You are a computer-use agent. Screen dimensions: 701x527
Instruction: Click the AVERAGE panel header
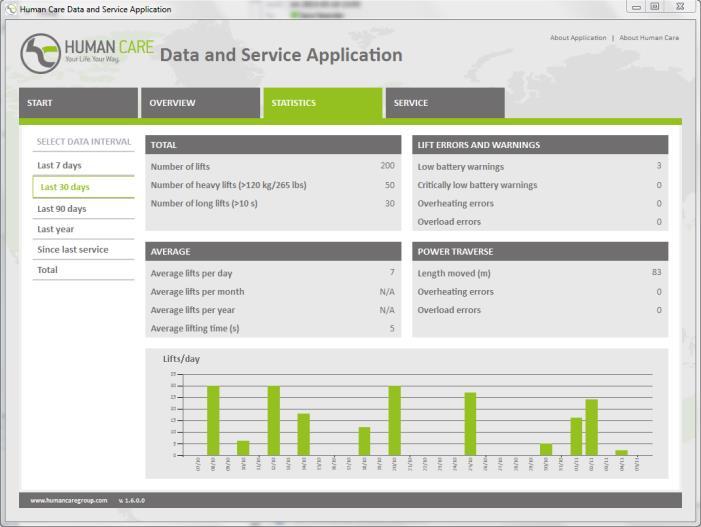tap(273, 252)
